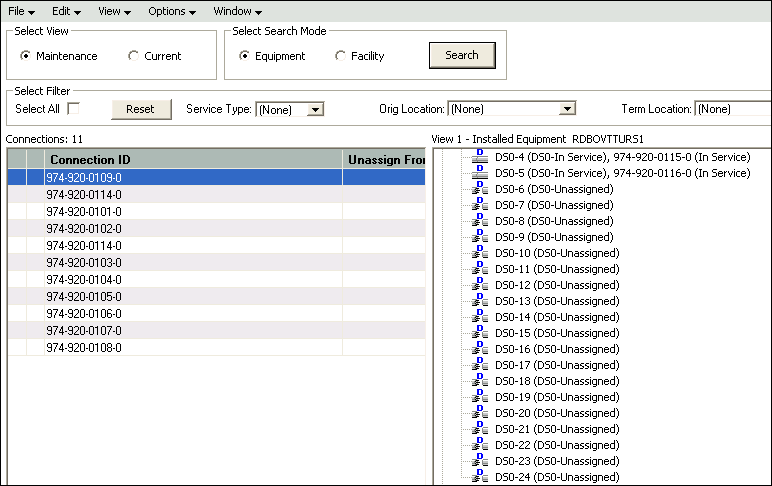Click the DS0-21 unassigned port icon
Image resolution: width=772 pixels, height=486 pixels.
[x=480, y=429]
